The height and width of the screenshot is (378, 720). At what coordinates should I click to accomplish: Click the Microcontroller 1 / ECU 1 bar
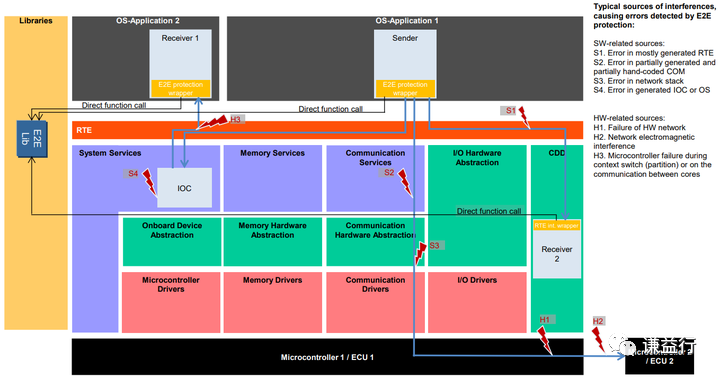(327, 357)
